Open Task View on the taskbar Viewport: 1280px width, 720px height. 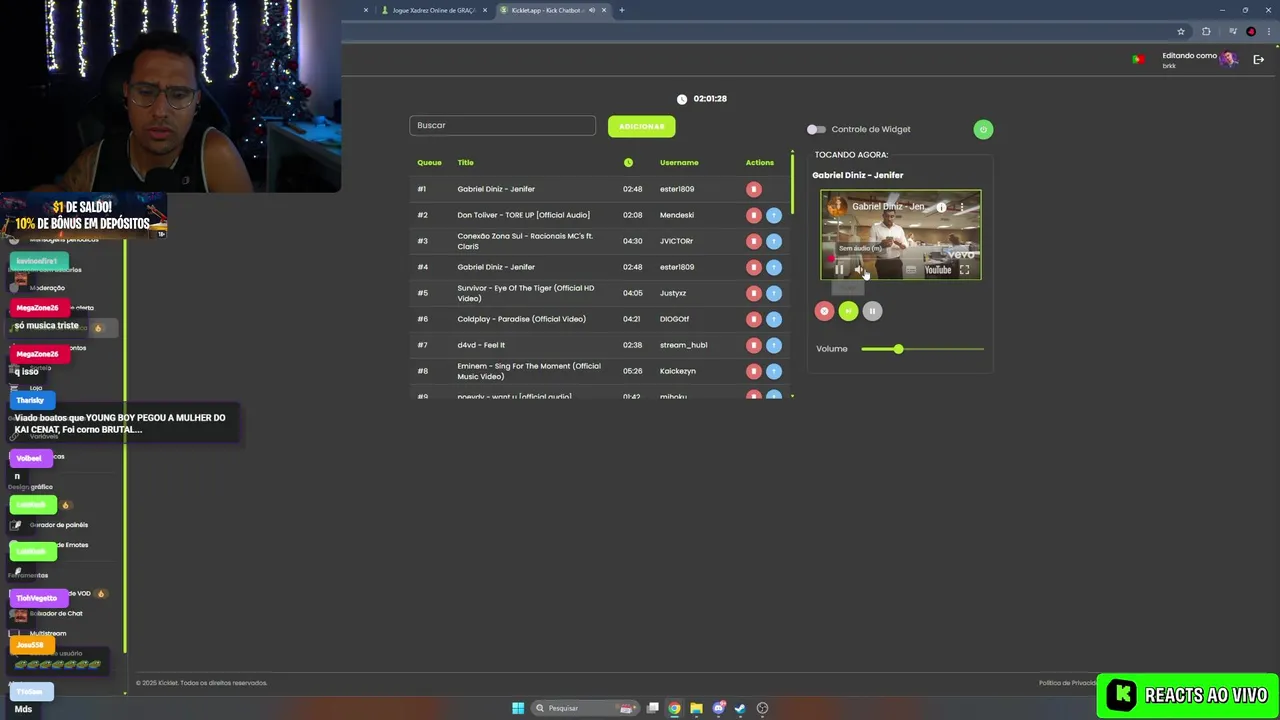pyautogui.click(x=653, y=708)
